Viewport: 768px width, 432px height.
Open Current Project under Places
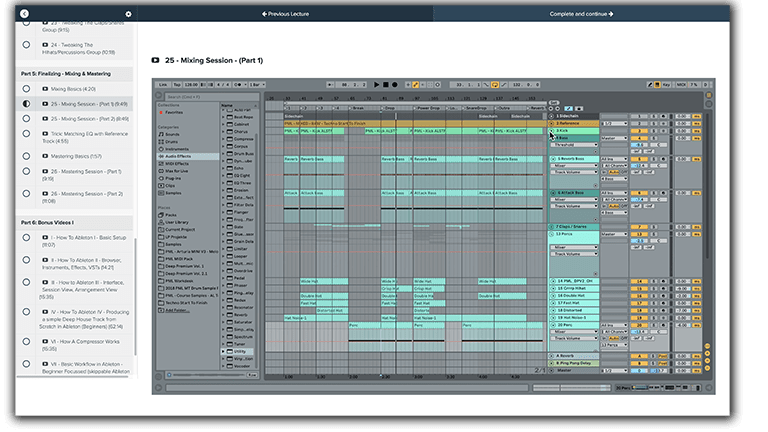point(176,229)
